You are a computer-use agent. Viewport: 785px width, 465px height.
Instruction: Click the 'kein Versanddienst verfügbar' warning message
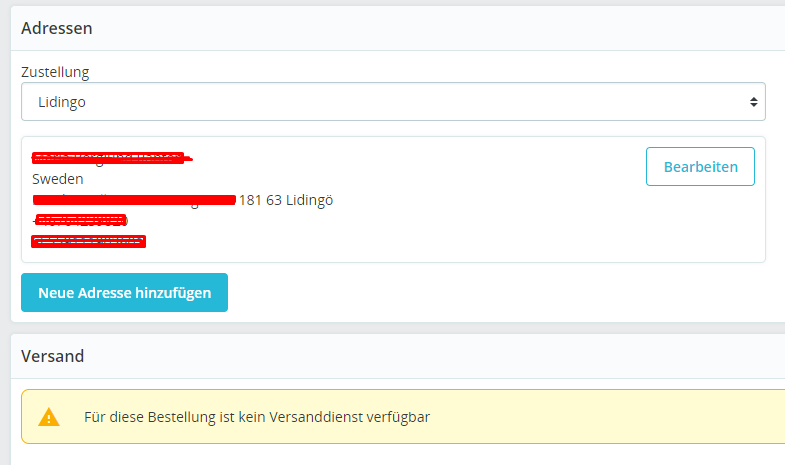[x=257, y=417]
